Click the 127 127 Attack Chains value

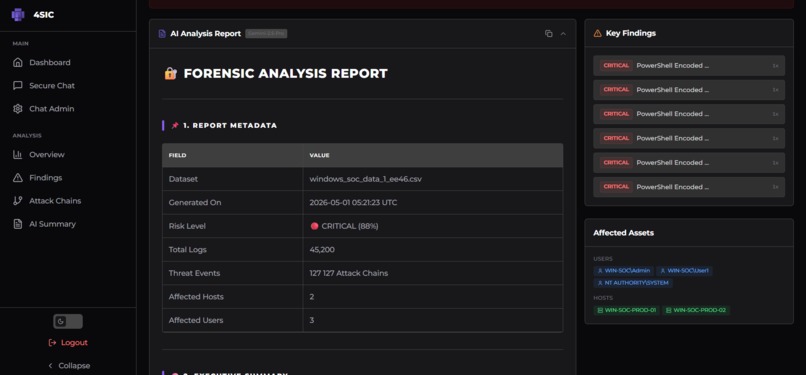[349, 273]
